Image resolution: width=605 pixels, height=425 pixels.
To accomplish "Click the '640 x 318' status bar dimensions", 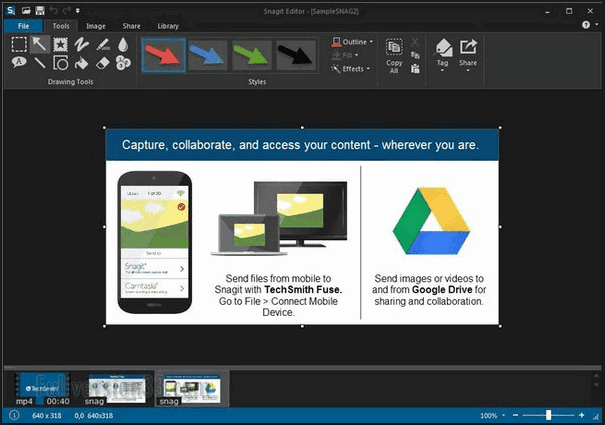I will 47,415.
